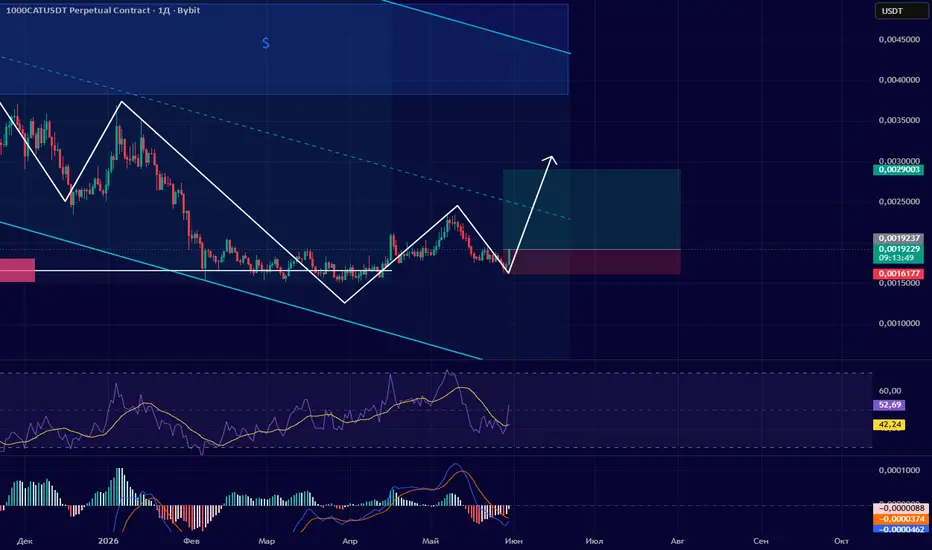This screenshot has width=932, height=550.
Task: Select the purple 52,69 RSI value tag
Action: tap(889, 405)
